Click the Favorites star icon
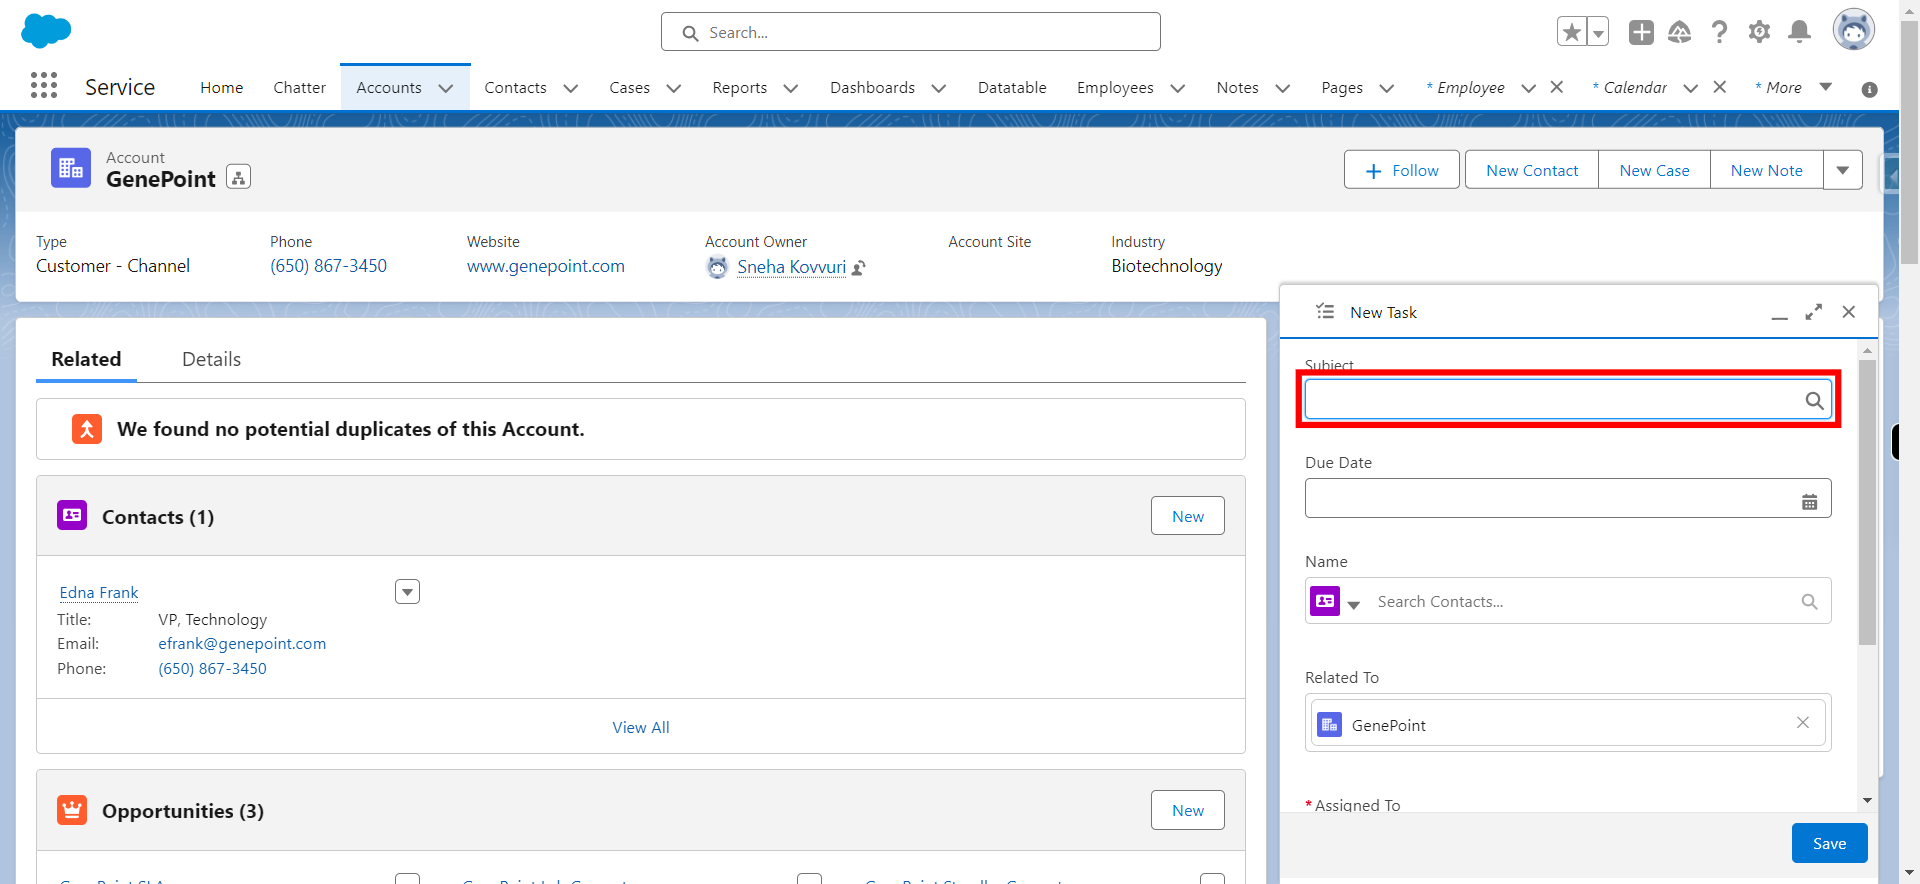1920x884 pixels. (1572, 32)
